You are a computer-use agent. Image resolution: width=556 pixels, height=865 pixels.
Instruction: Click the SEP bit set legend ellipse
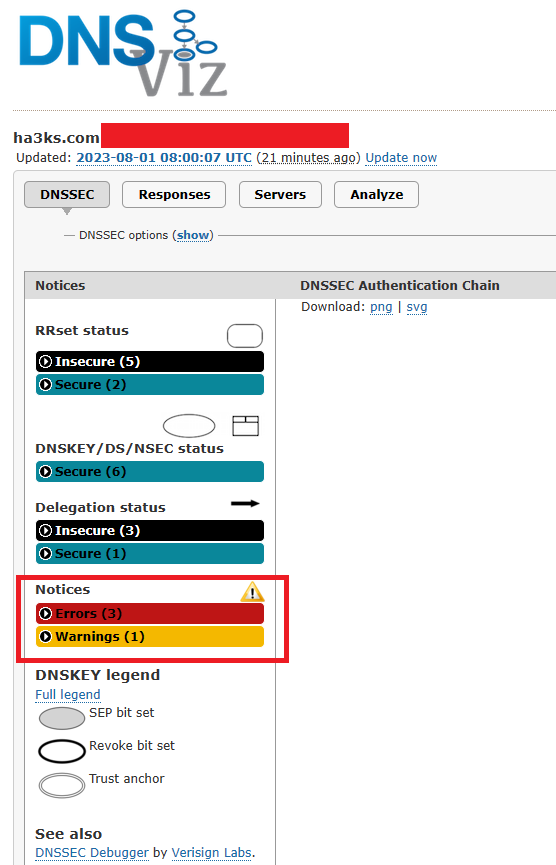[62, 718]
